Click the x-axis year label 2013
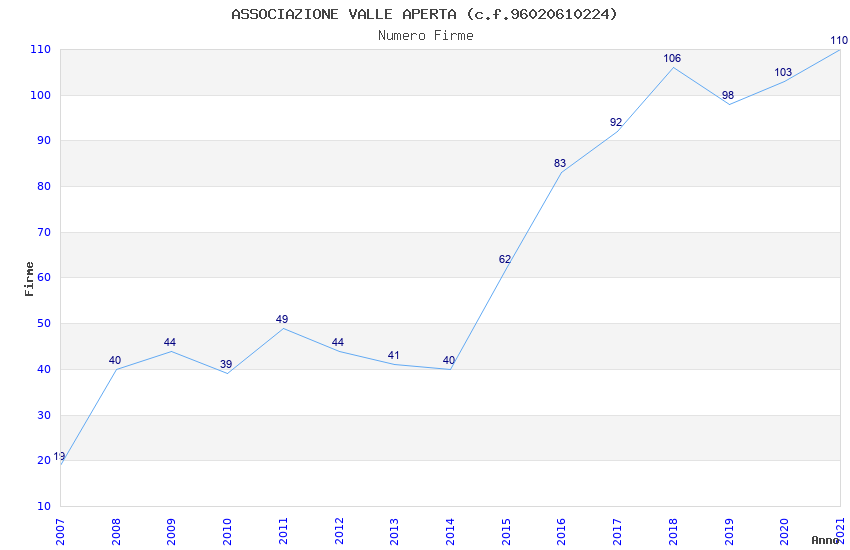Viewport: 850px width, 550px height. pos(395,531)
